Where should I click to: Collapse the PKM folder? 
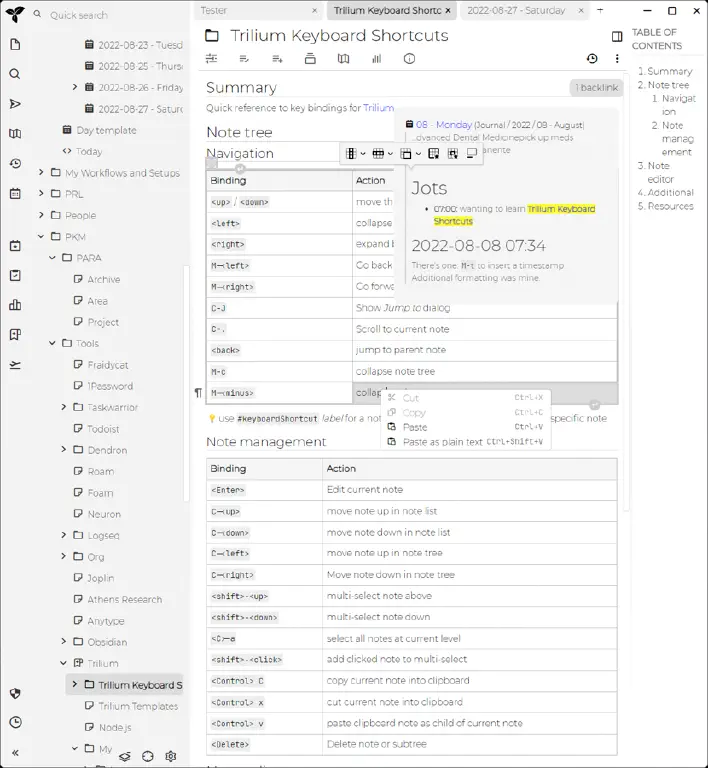[41, 236]
